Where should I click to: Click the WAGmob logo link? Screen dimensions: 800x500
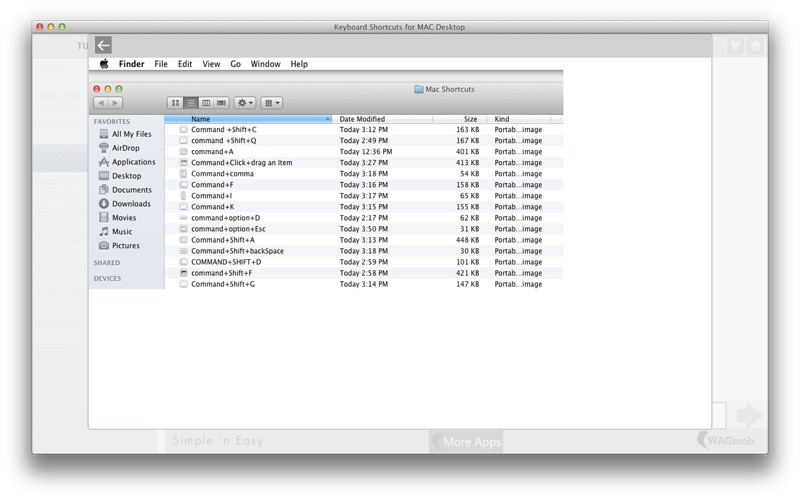coord(726,440)
